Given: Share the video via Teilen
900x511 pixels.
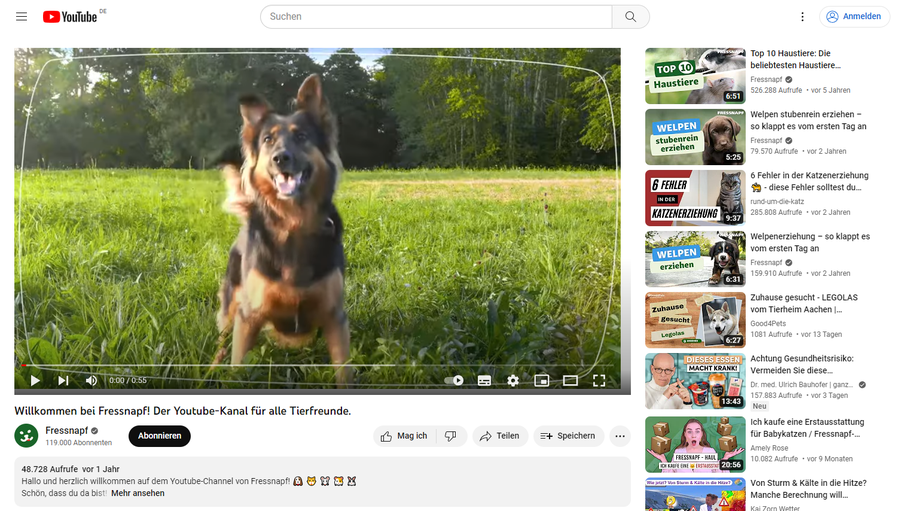Looking at the screenshot, I should (x=500, y=436).
